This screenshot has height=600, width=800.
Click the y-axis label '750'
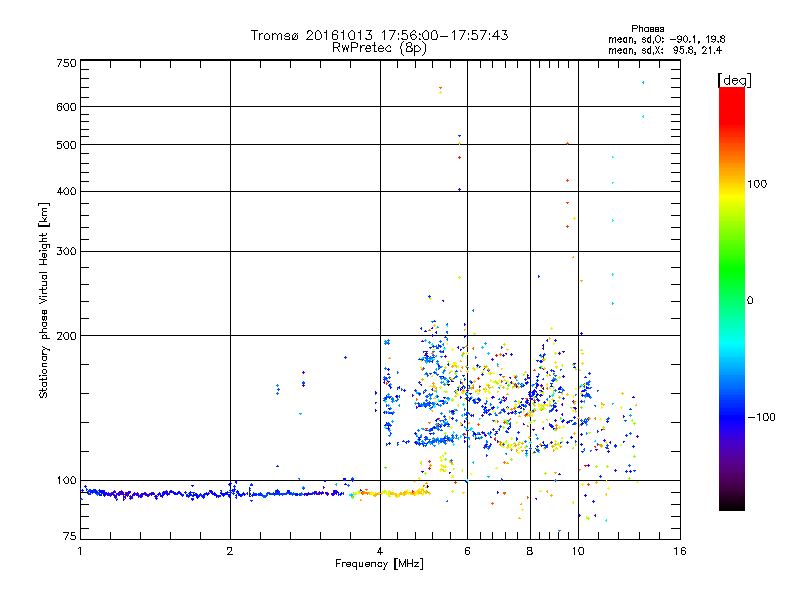(x=66, y=63)
